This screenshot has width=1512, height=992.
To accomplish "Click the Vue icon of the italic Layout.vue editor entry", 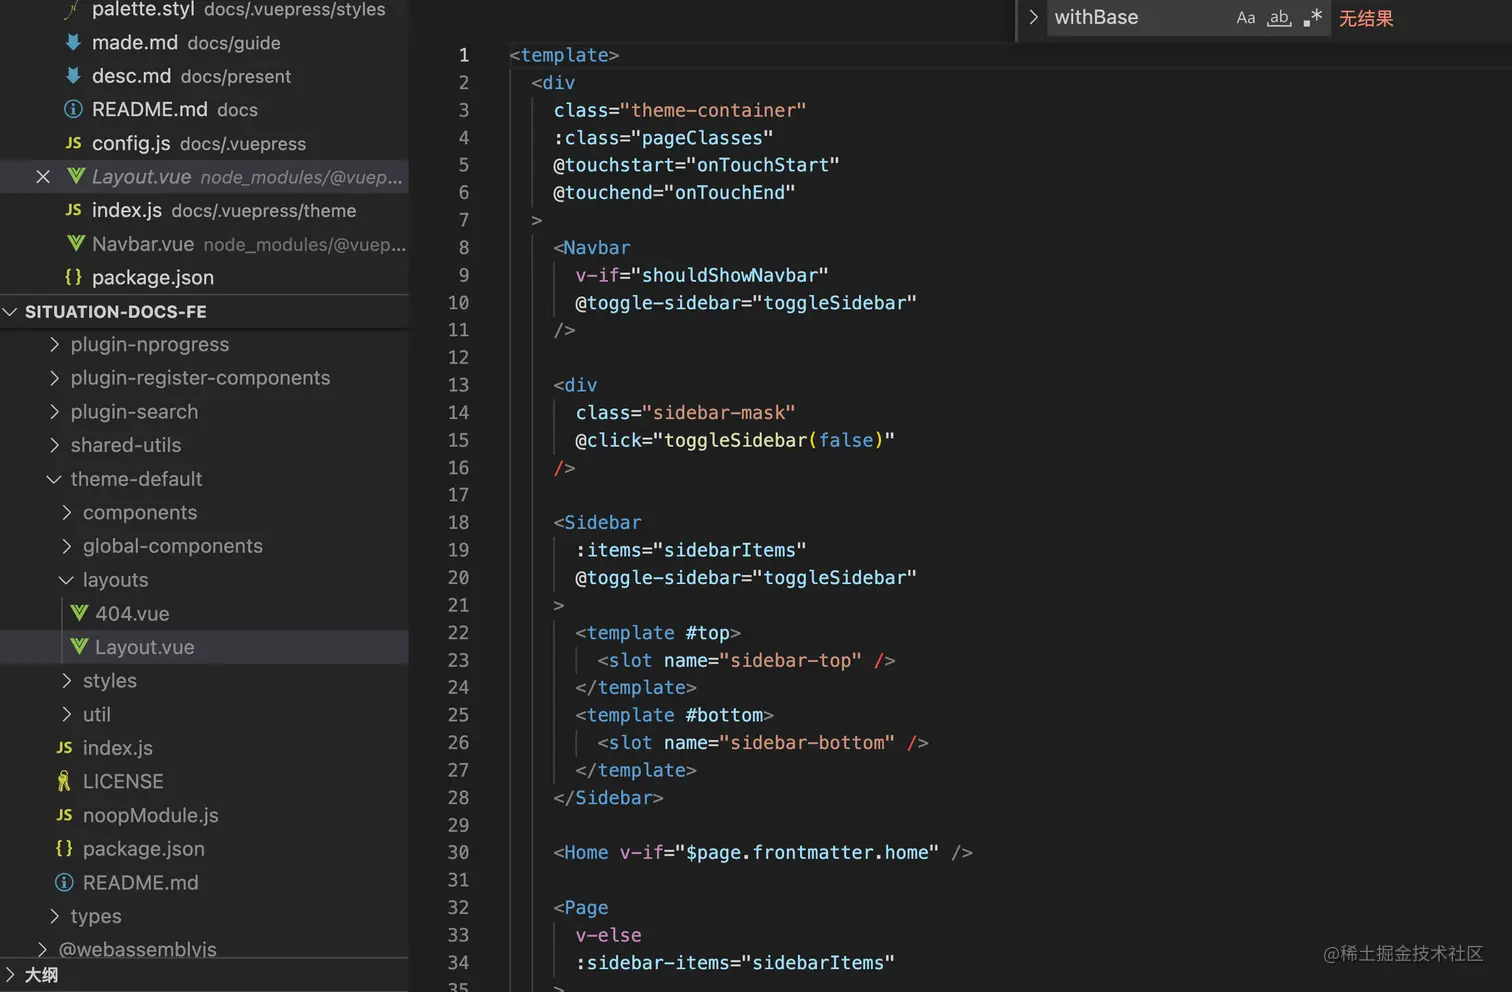I will 75,177.
